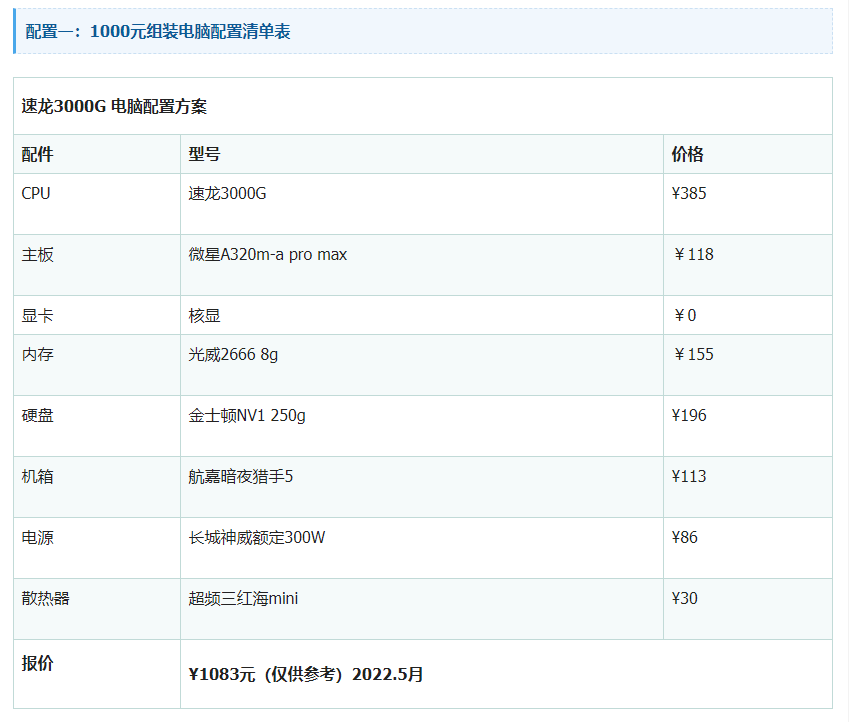
Task: Select 微星A320m-a pro max motherboard text
Action: [x=268, y=254]
